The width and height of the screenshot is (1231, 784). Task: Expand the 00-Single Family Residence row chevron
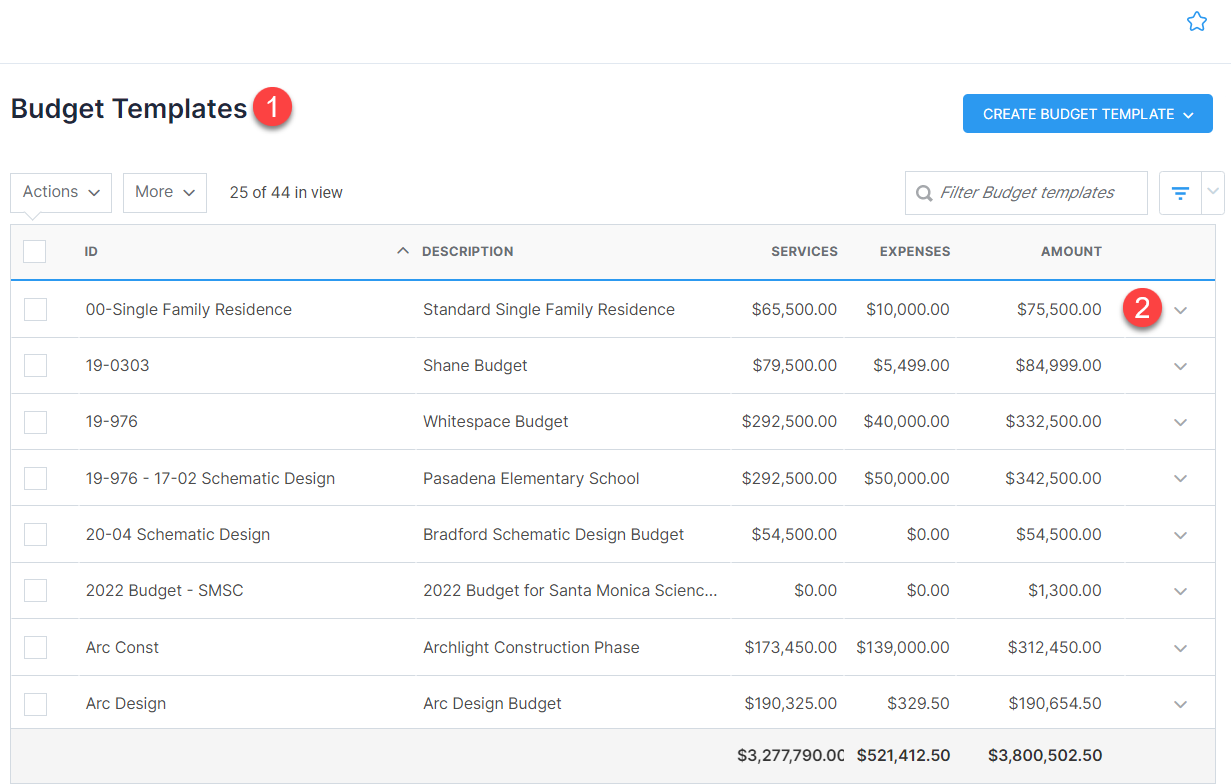tap(1180, 310)
